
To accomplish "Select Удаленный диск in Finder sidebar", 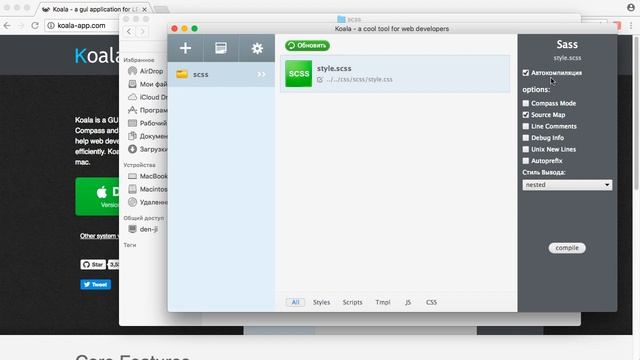I will tap(147, 202).
